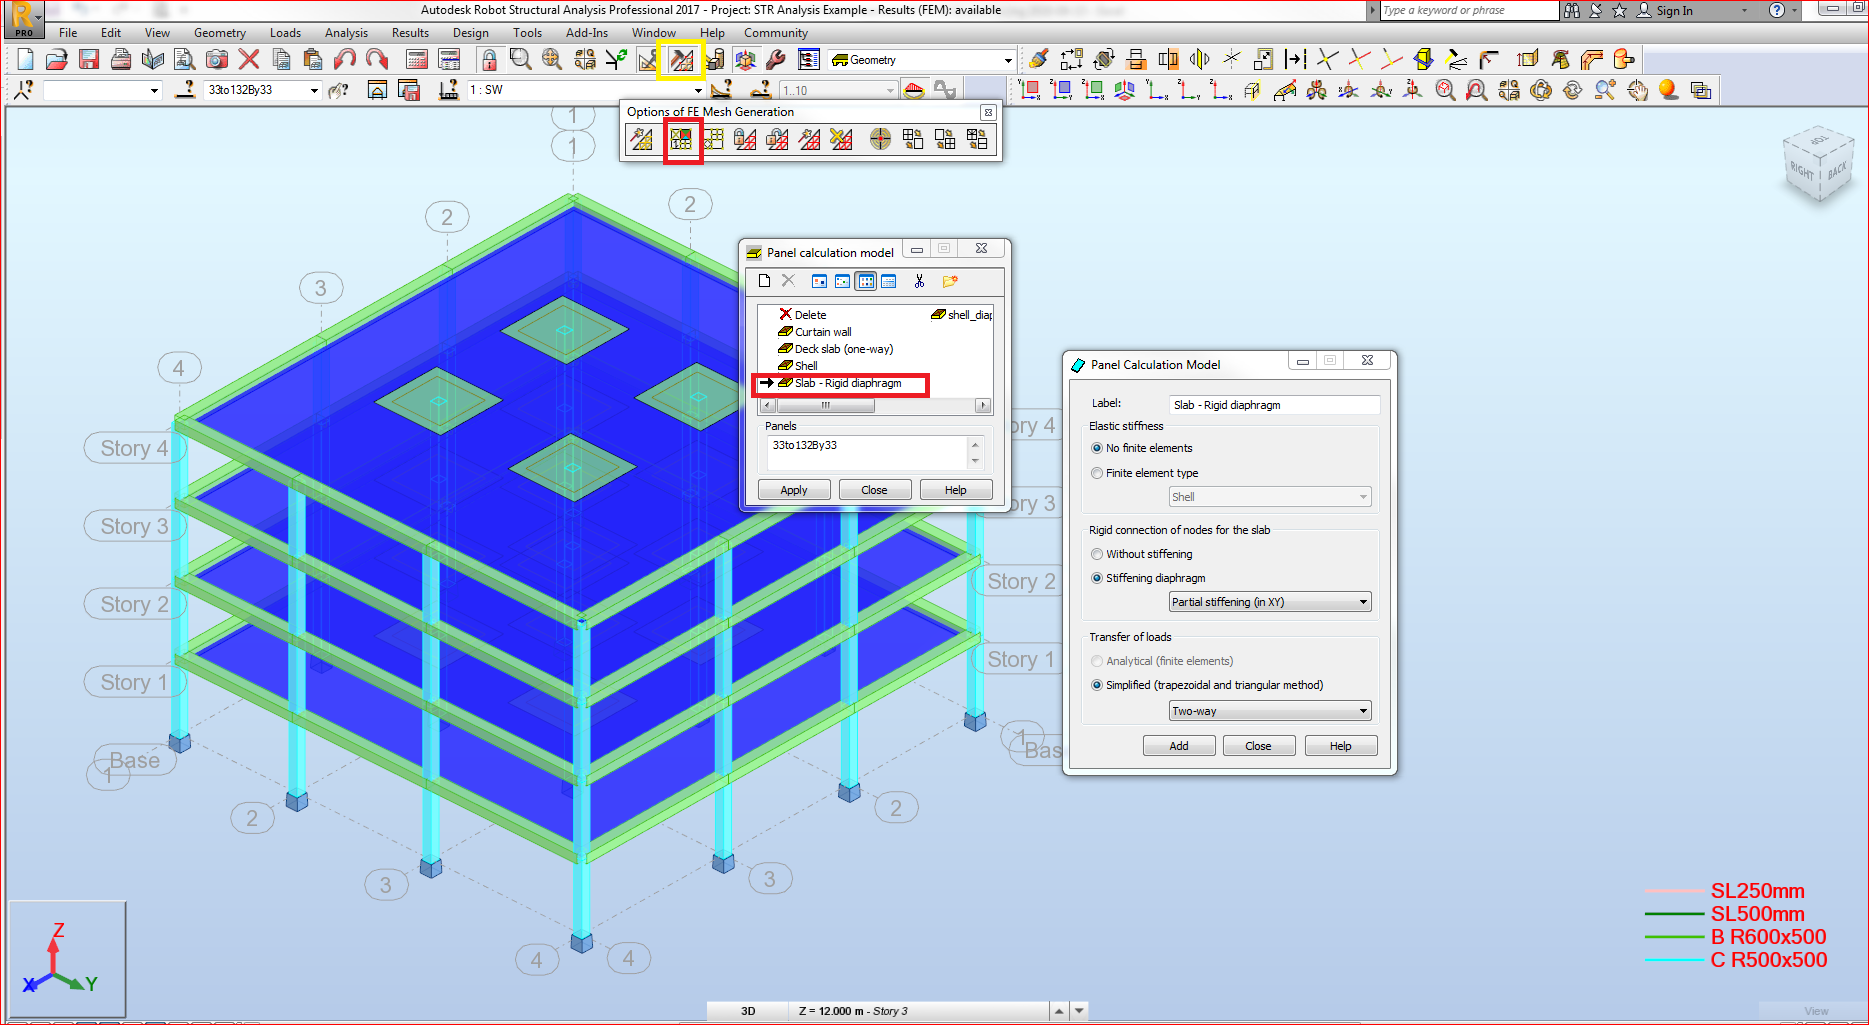Open the Loads menu
The width and height of the screenshot is (1869, 1025).
tap(285, 33)
